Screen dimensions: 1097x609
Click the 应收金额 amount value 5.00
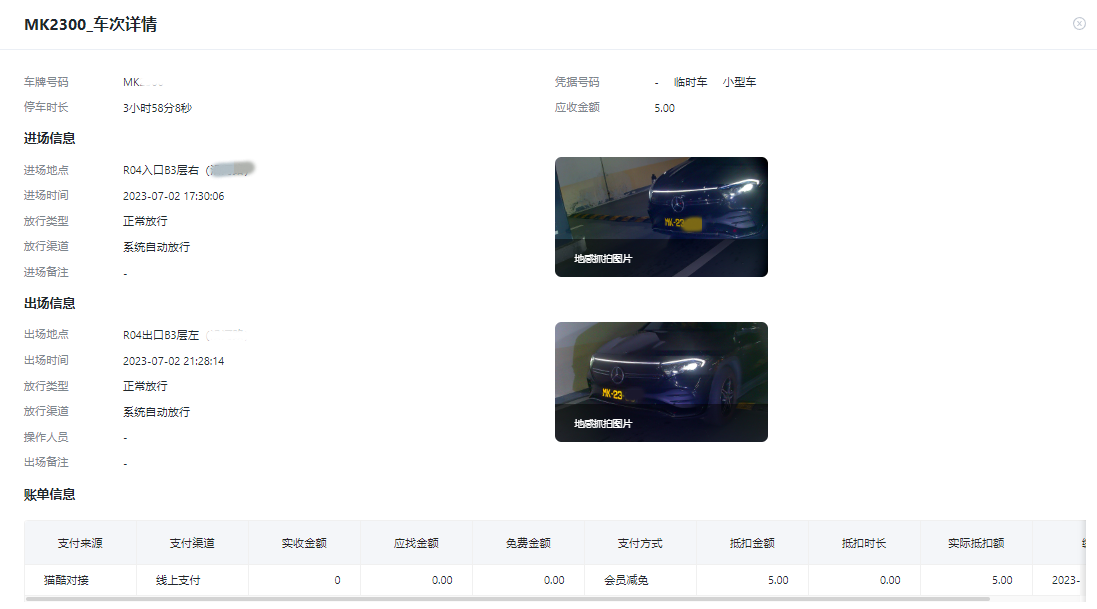[x=664, y=108]
